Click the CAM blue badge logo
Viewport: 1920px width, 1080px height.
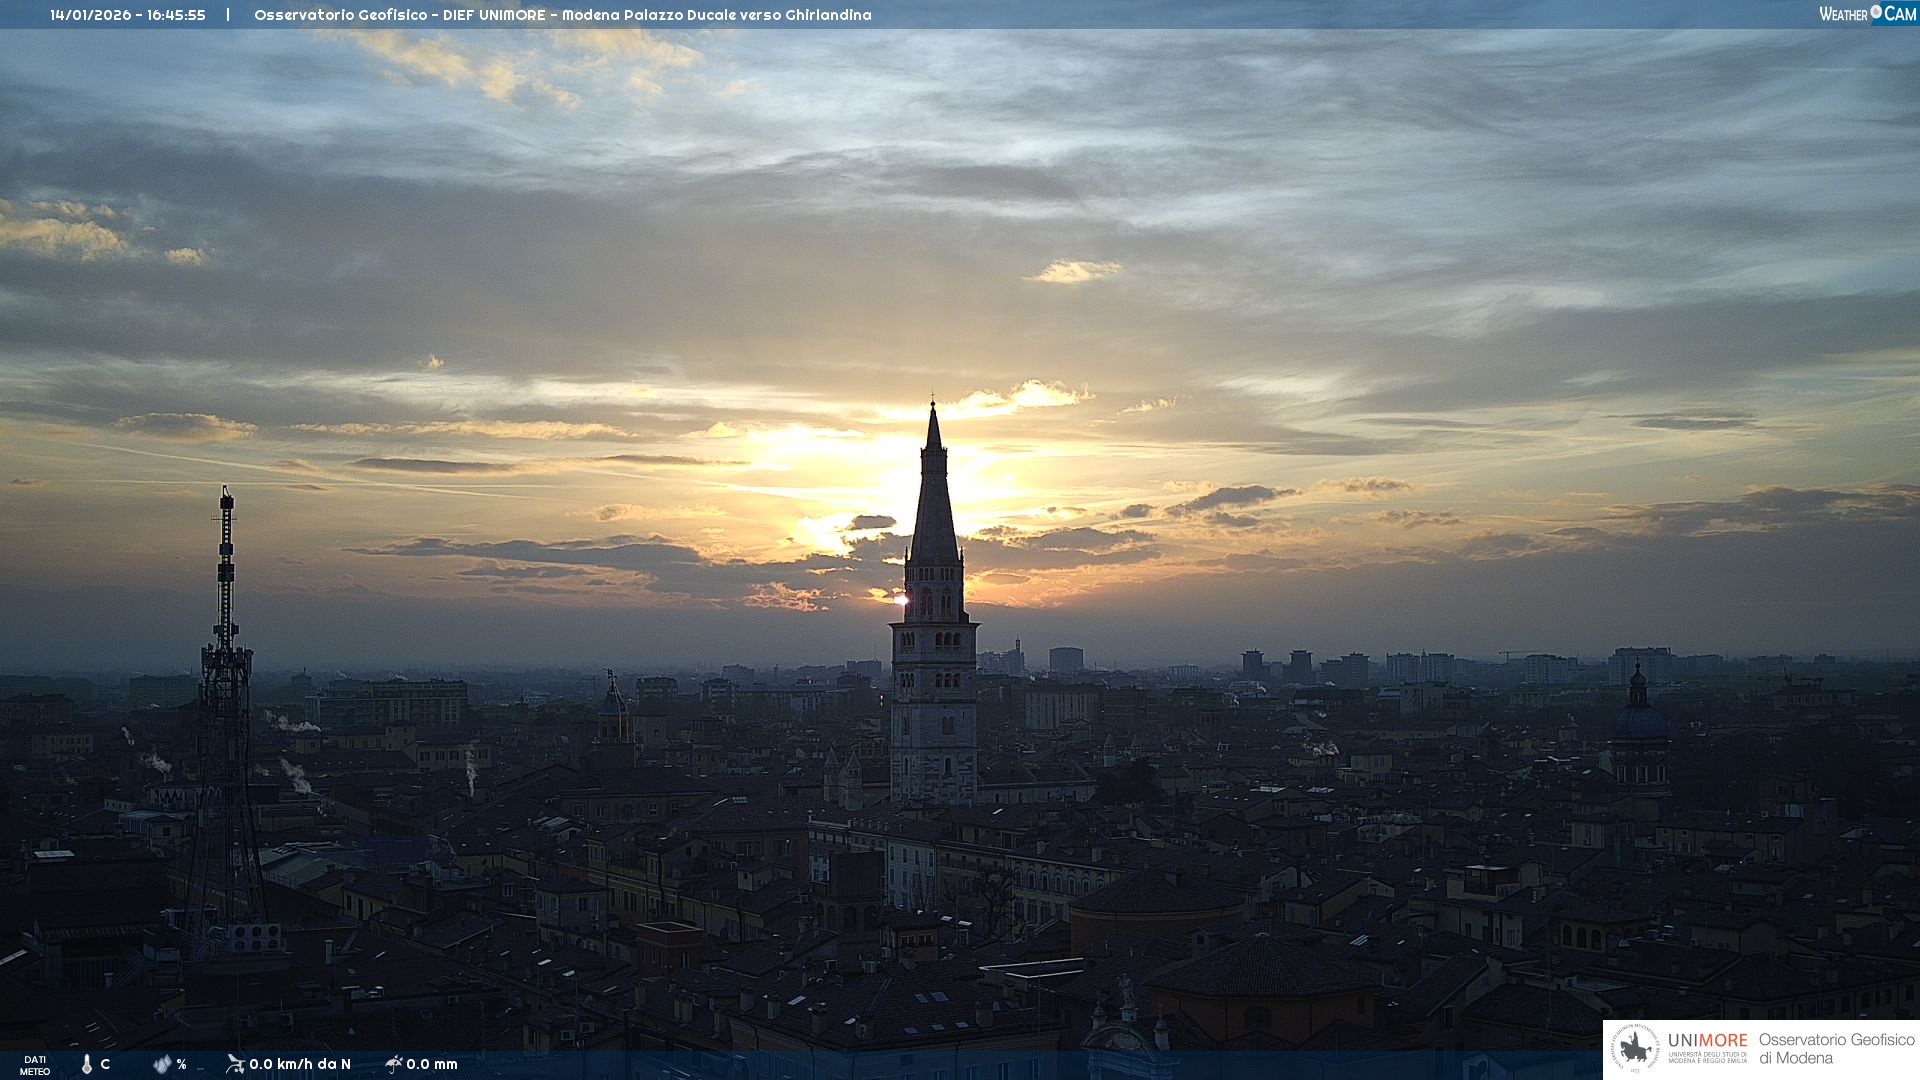pyautogui.click(x=1900, y=14)
